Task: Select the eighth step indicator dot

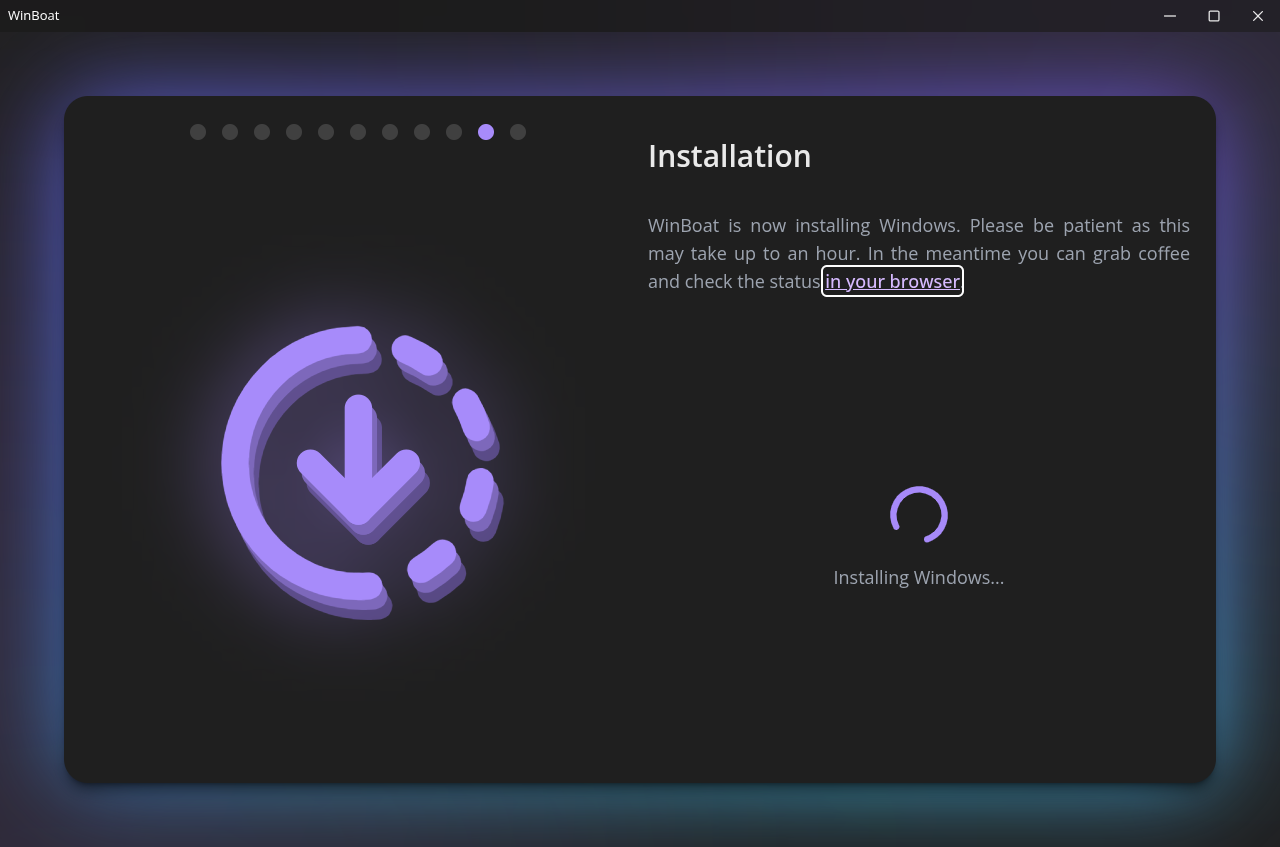Action: tap(422, 132)
